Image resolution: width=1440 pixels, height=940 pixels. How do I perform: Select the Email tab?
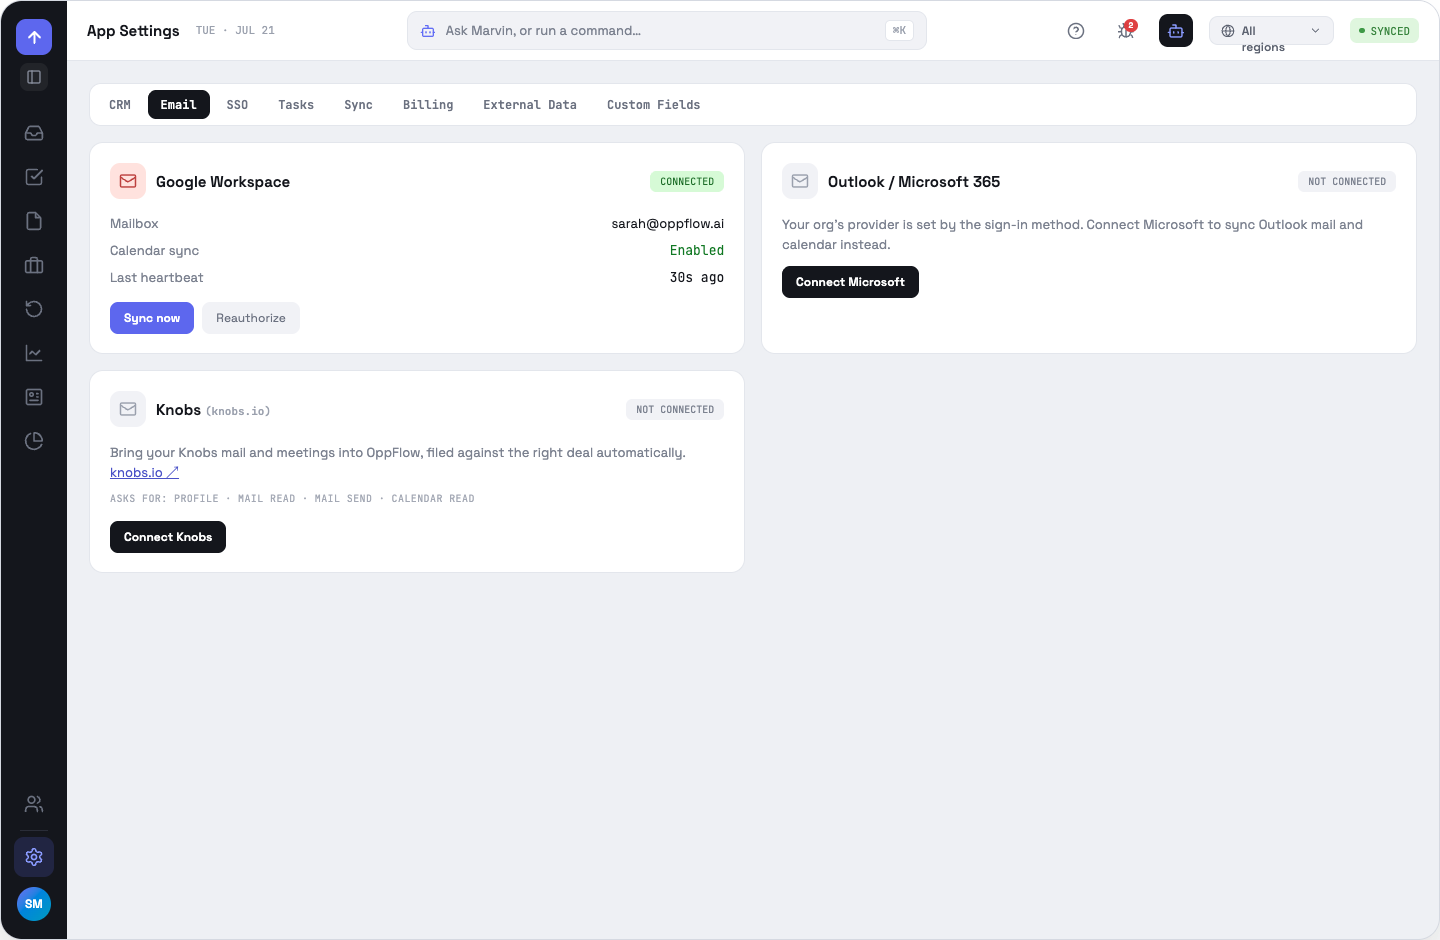coord(179,105)
